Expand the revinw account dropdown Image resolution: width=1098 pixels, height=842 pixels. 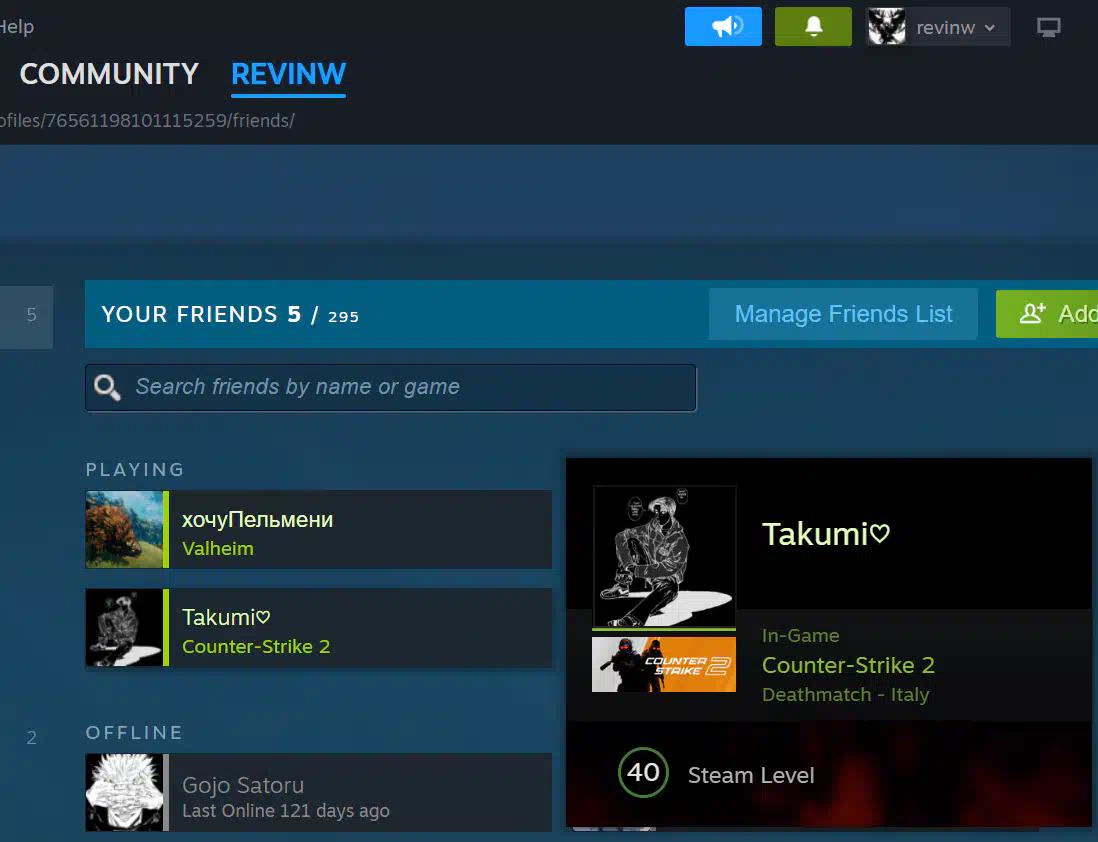pyautogui.click(x=956, y=27)
